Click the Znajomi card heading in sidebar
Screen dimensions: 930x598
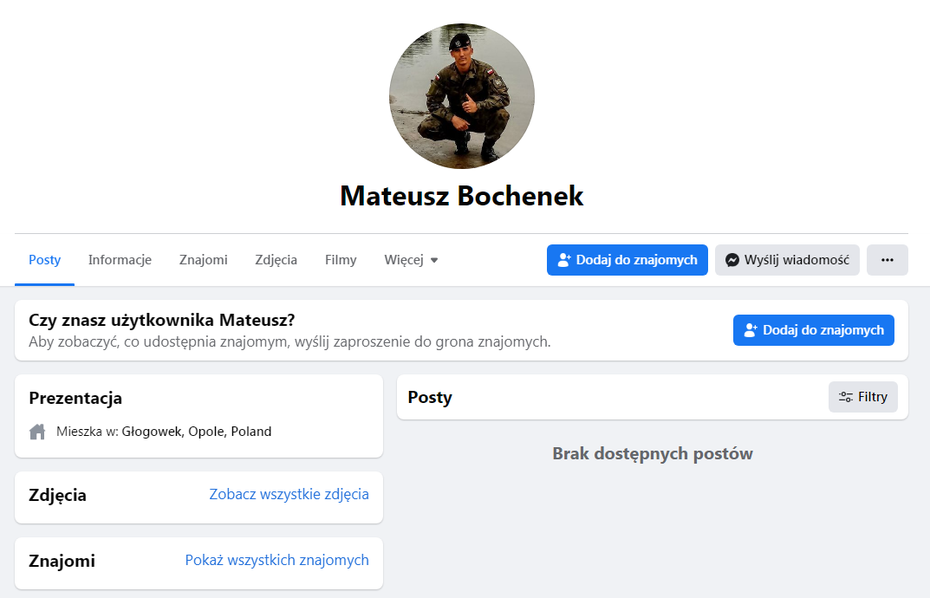pyautogui.click(x=62, y=561)
